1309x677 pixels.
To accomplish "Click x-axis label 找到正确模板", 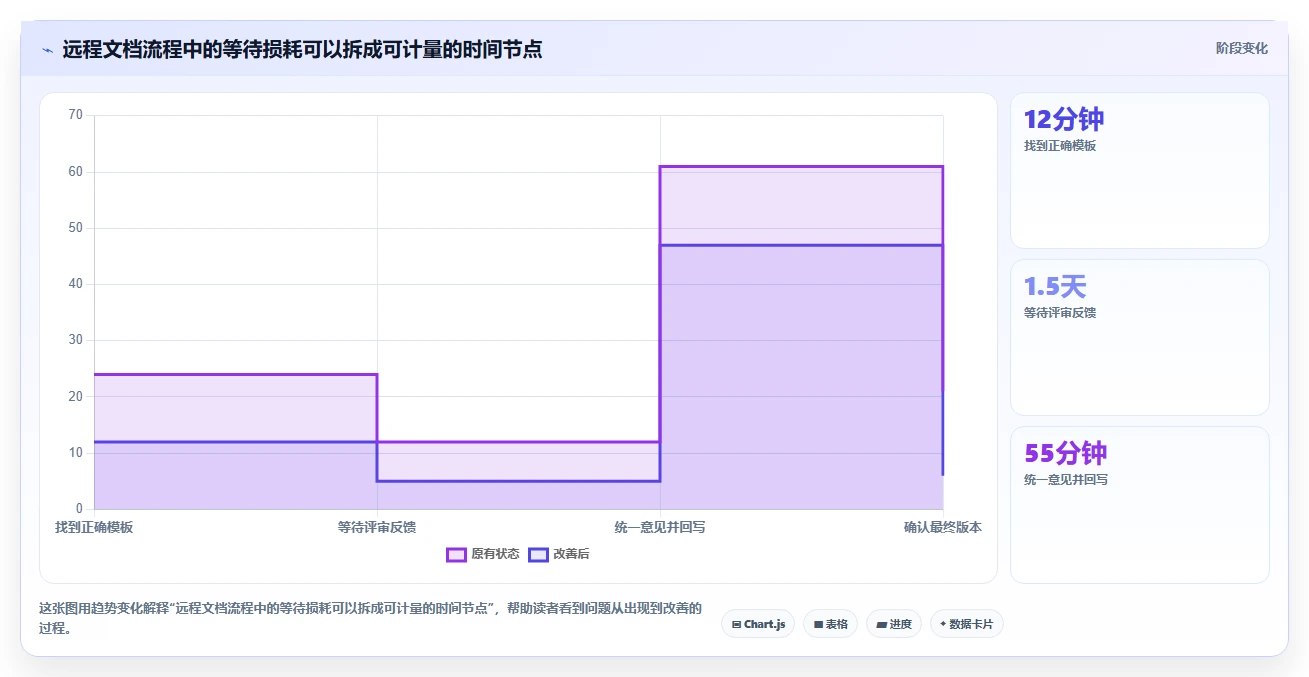I will click(x=94, y=527).
